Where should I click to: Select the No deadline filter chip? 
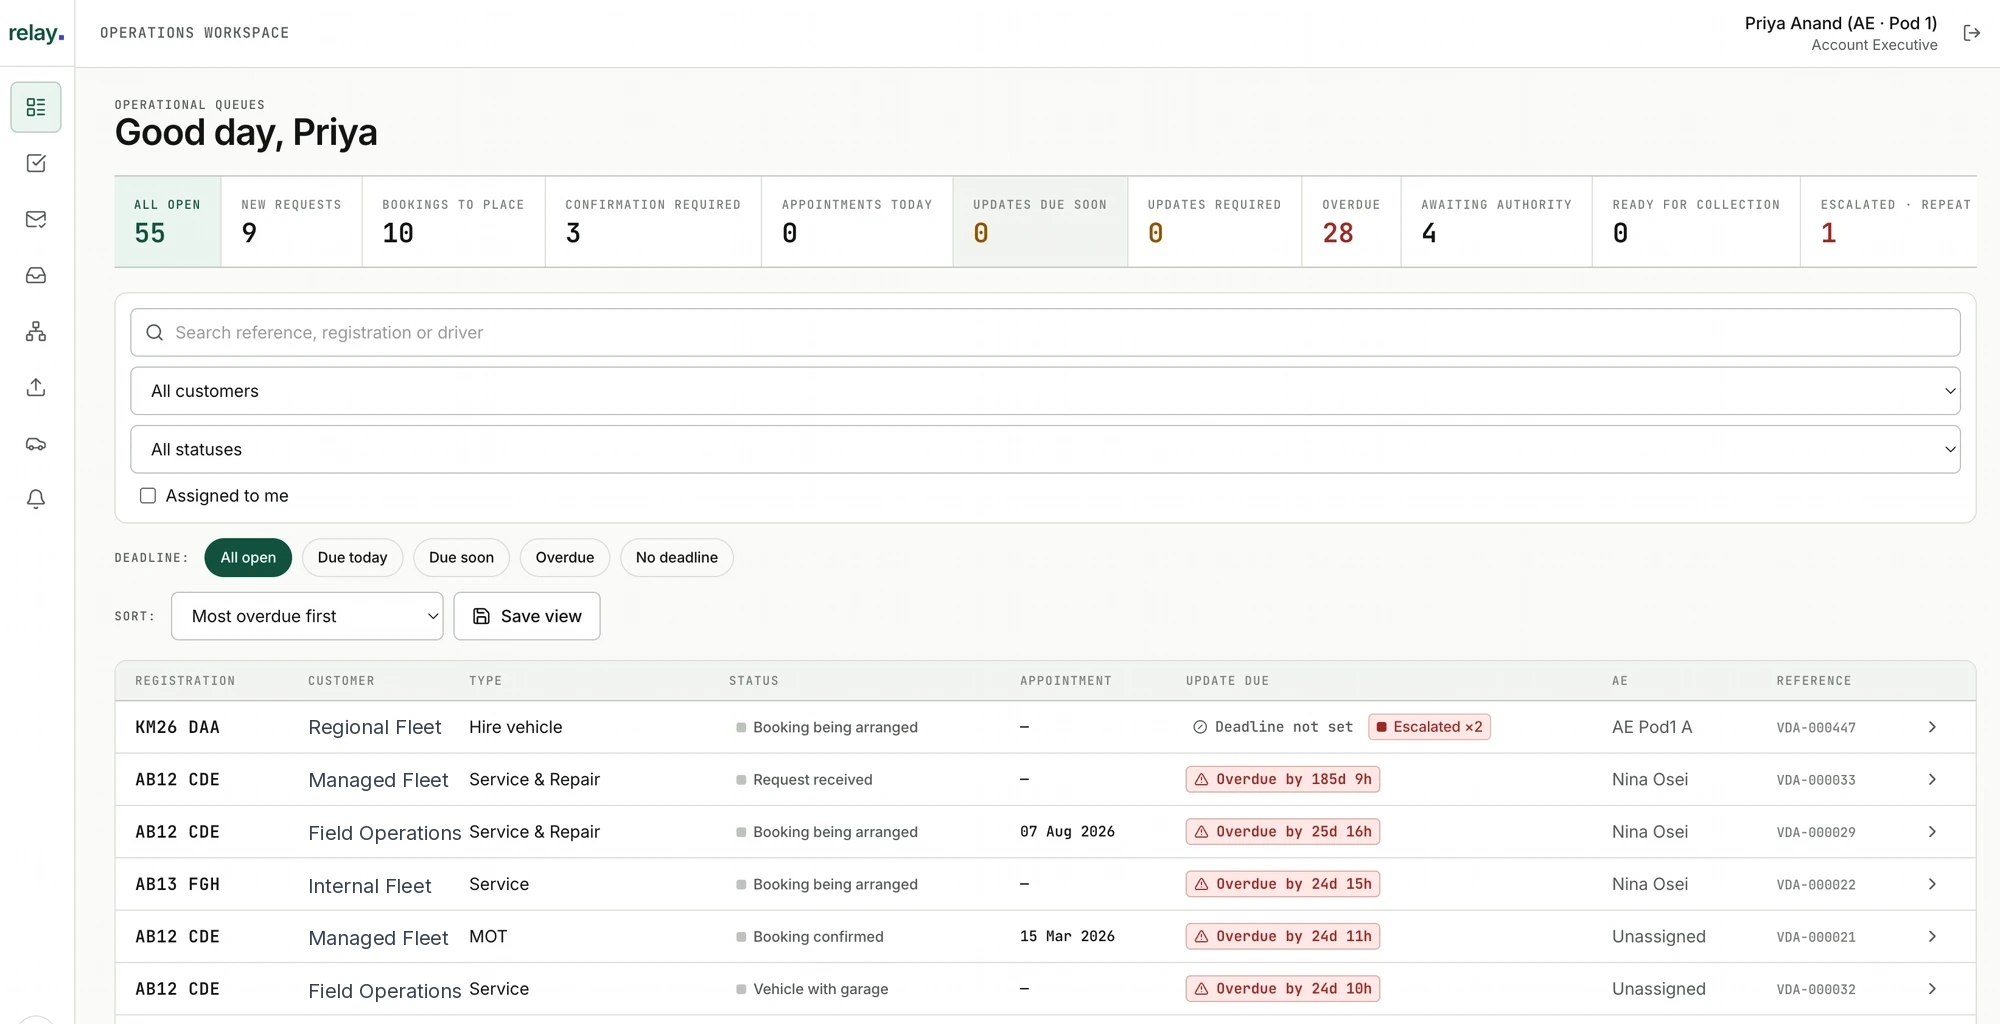tap(677, 558)
